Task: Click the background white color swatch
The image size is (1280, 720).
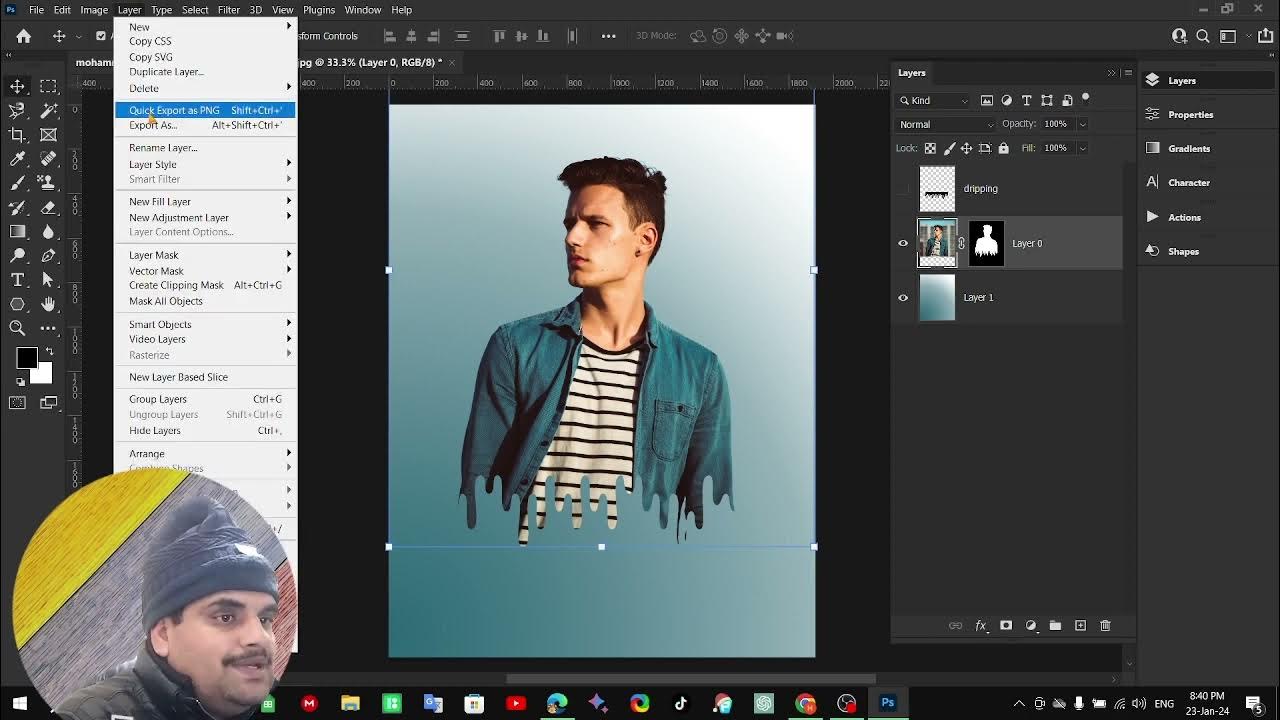Action: pos(43,375)
